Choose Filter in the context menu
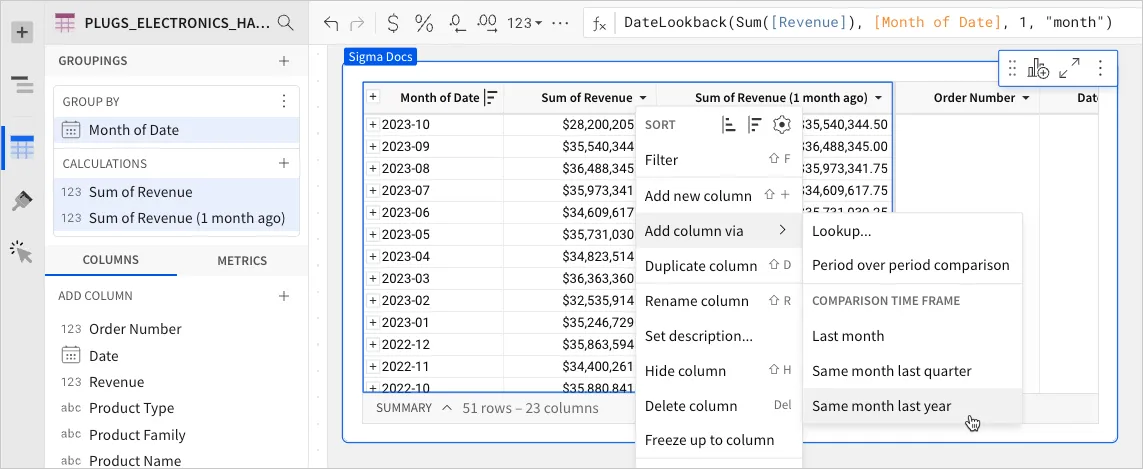The image size is (1143, 469). coord(719,160)
